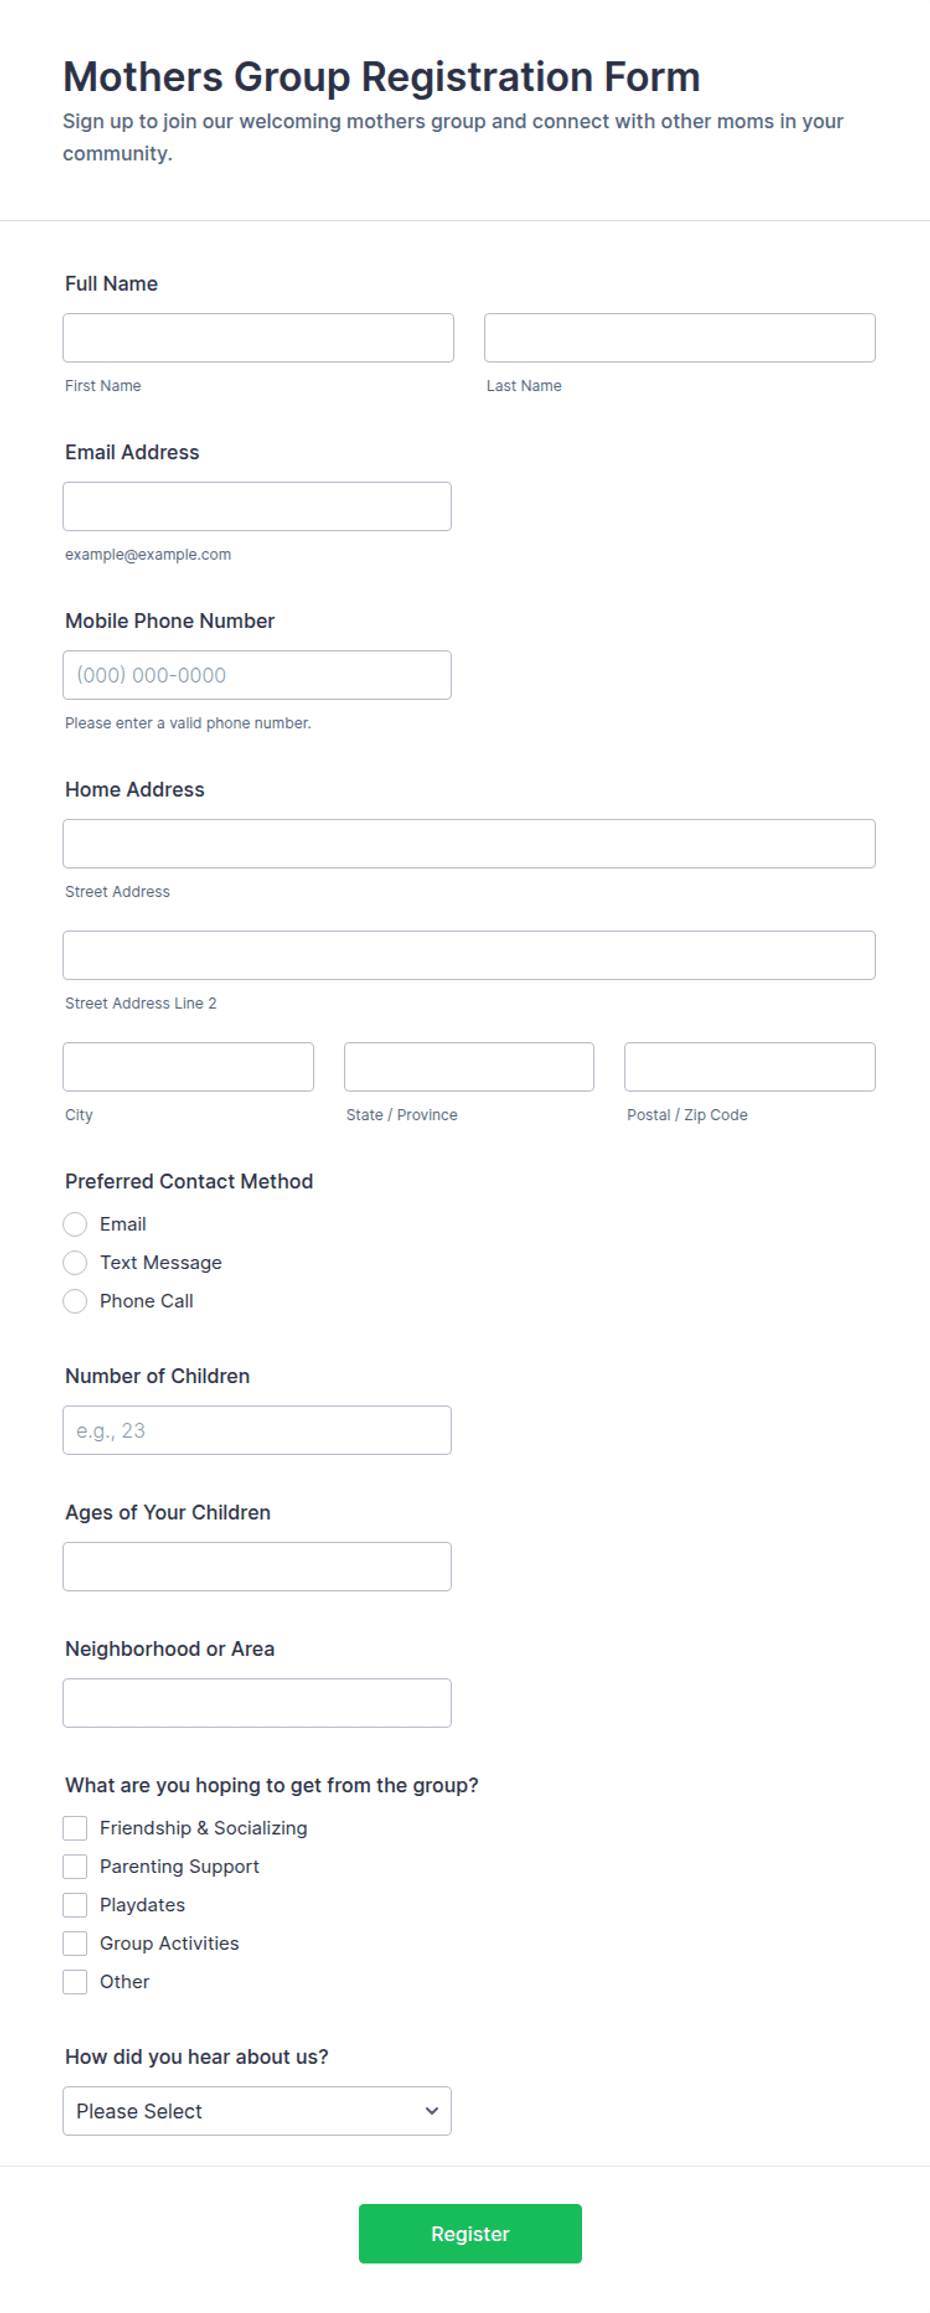930x2313 pixels.
Task: Choose the Text Message radio option
Action: coord(75,1263)
